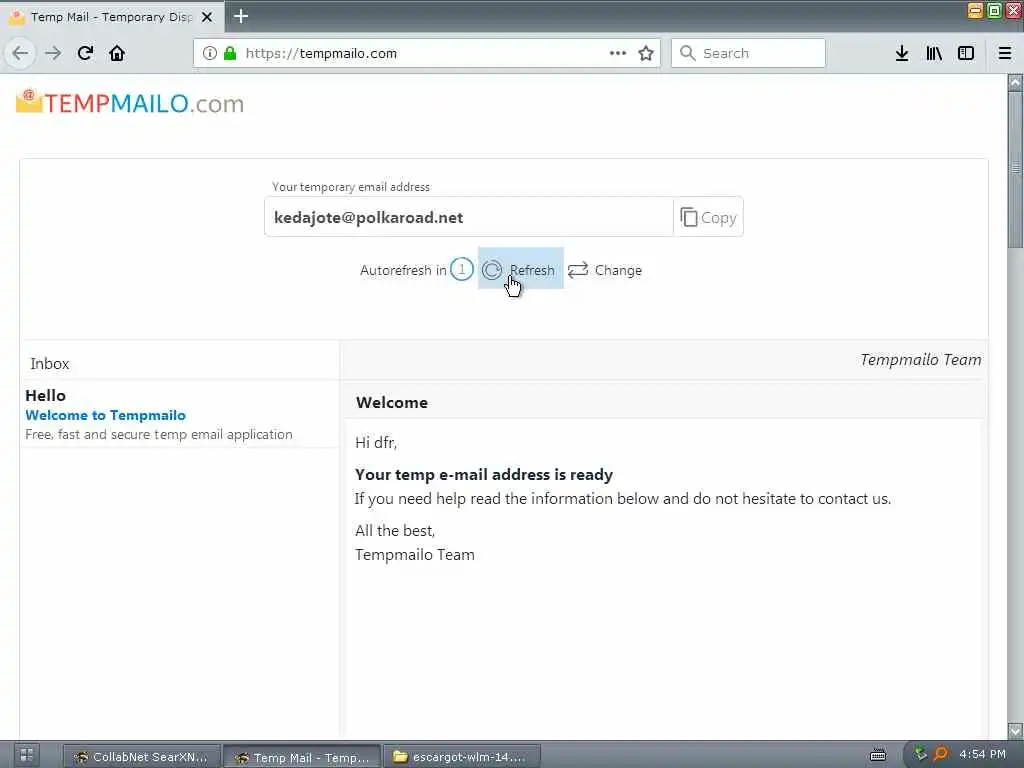The width and height of the screenshot is (1024, 768).
Task: Click the forward navigation arrow
Action: point(53,53)
